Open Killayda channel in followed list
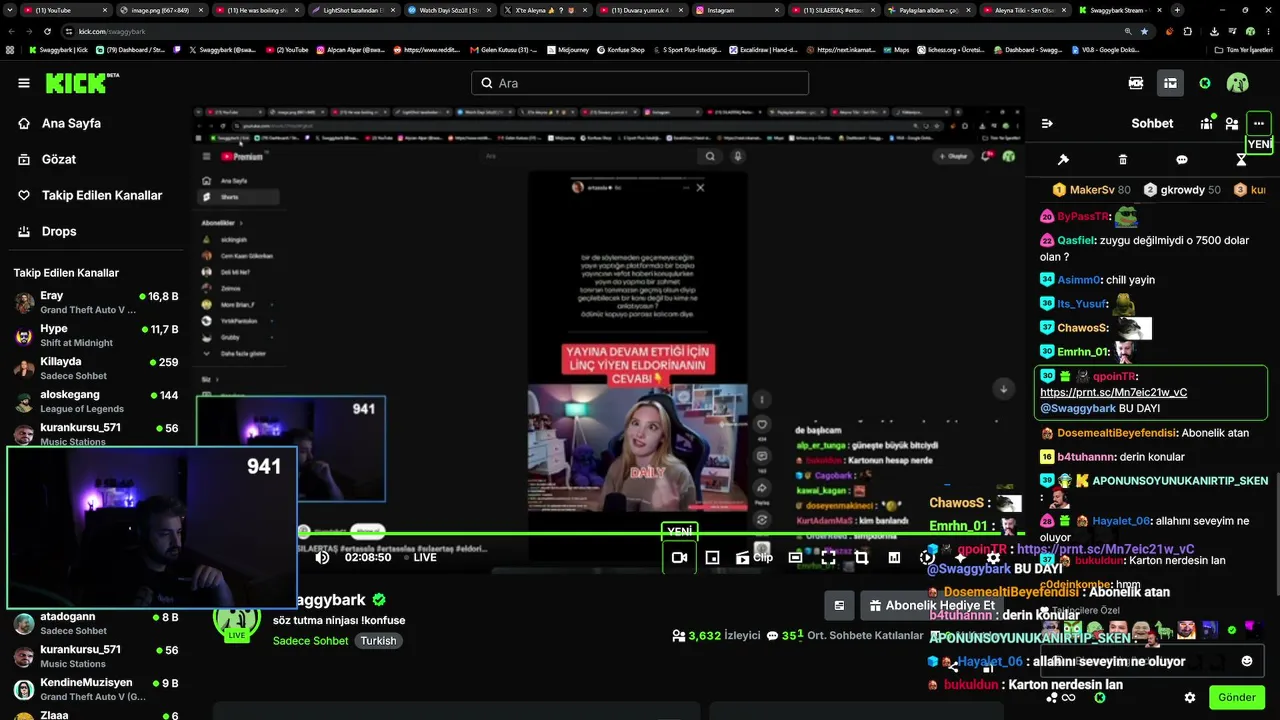 point(96,368)
